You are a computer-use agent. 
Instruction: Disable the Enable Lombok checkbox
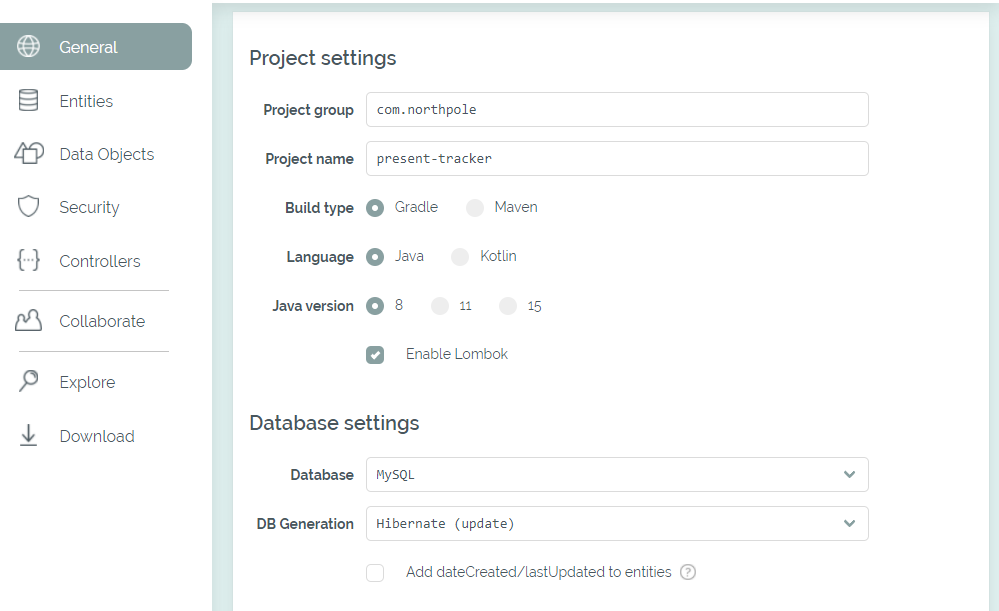(x=375, y=355)
